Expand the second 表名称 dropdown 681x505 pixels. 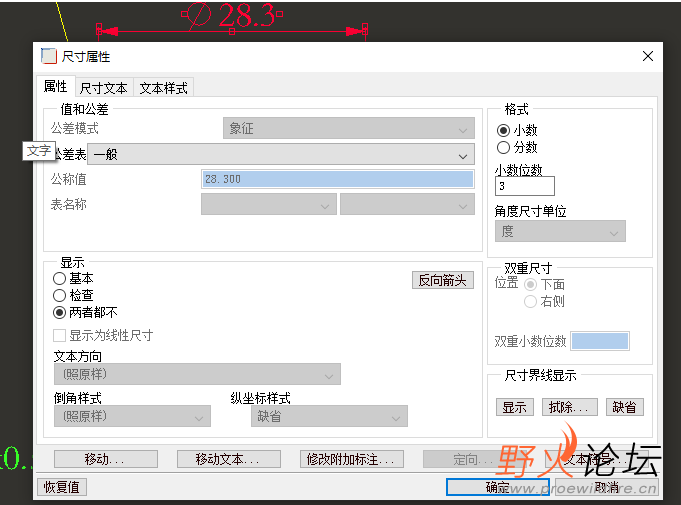click(x=407, y=205)
